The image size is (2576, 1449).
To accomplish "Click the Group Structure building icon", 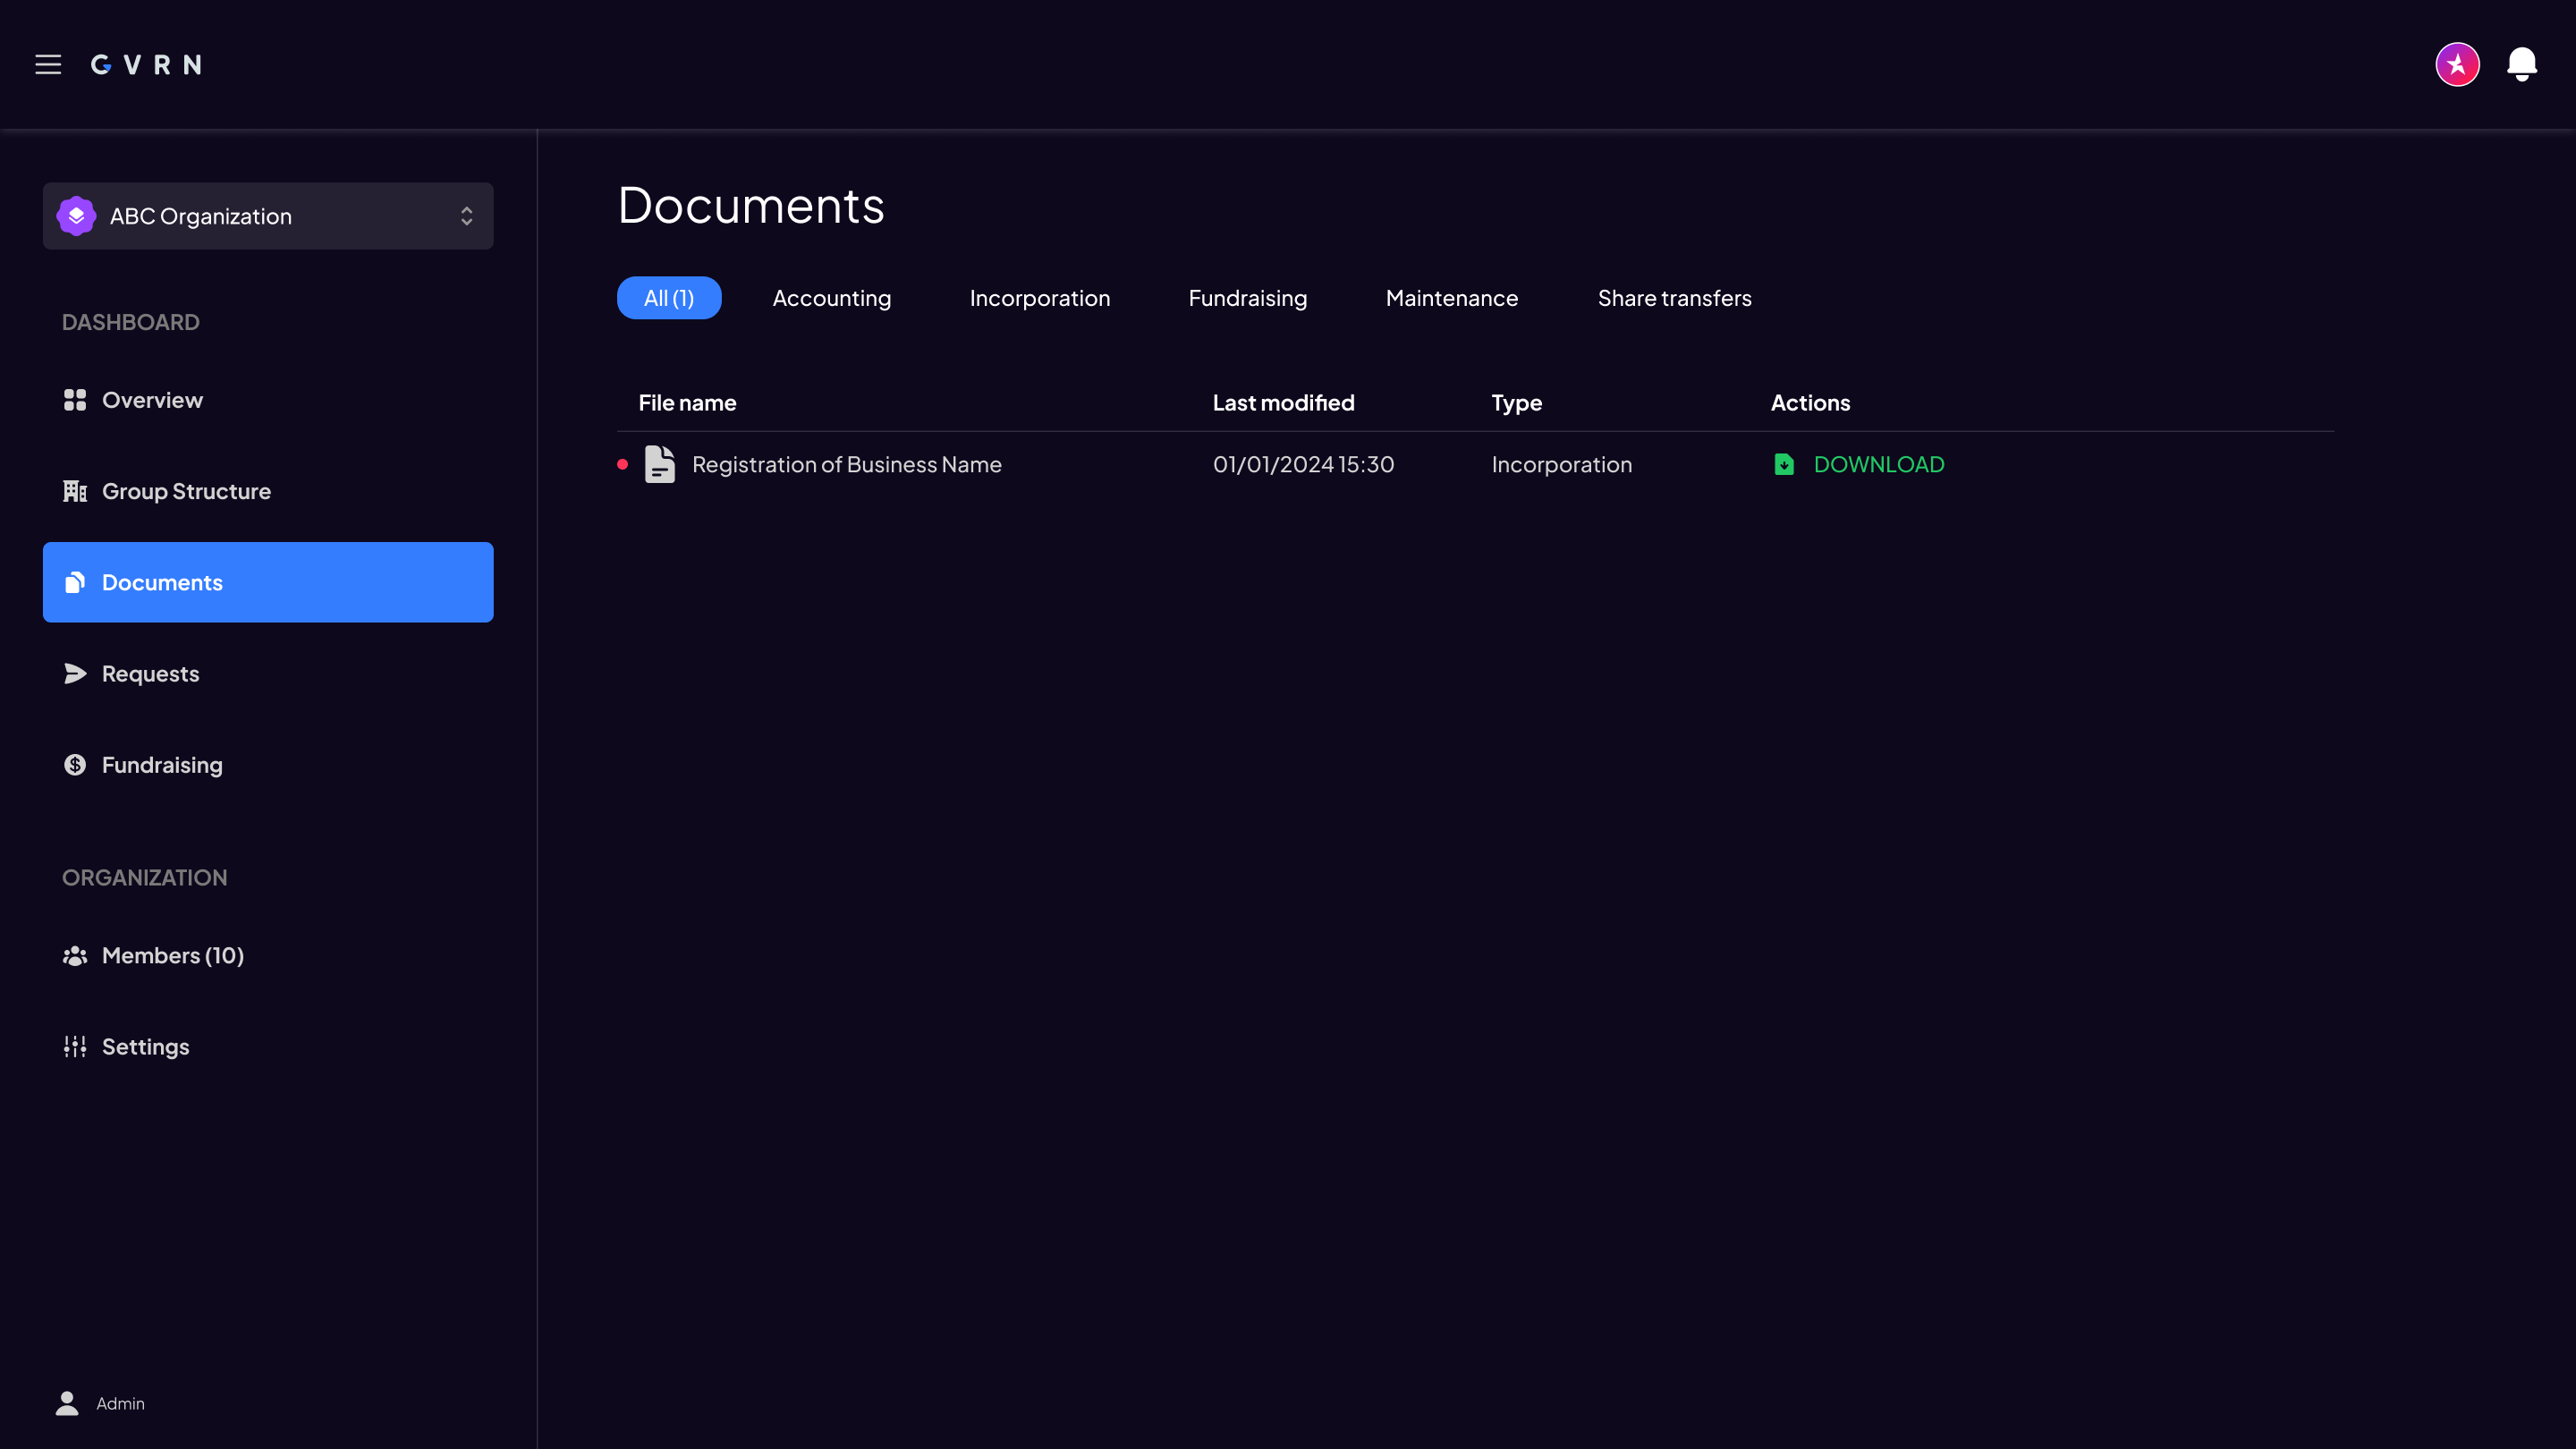I will tap(75, 491).
